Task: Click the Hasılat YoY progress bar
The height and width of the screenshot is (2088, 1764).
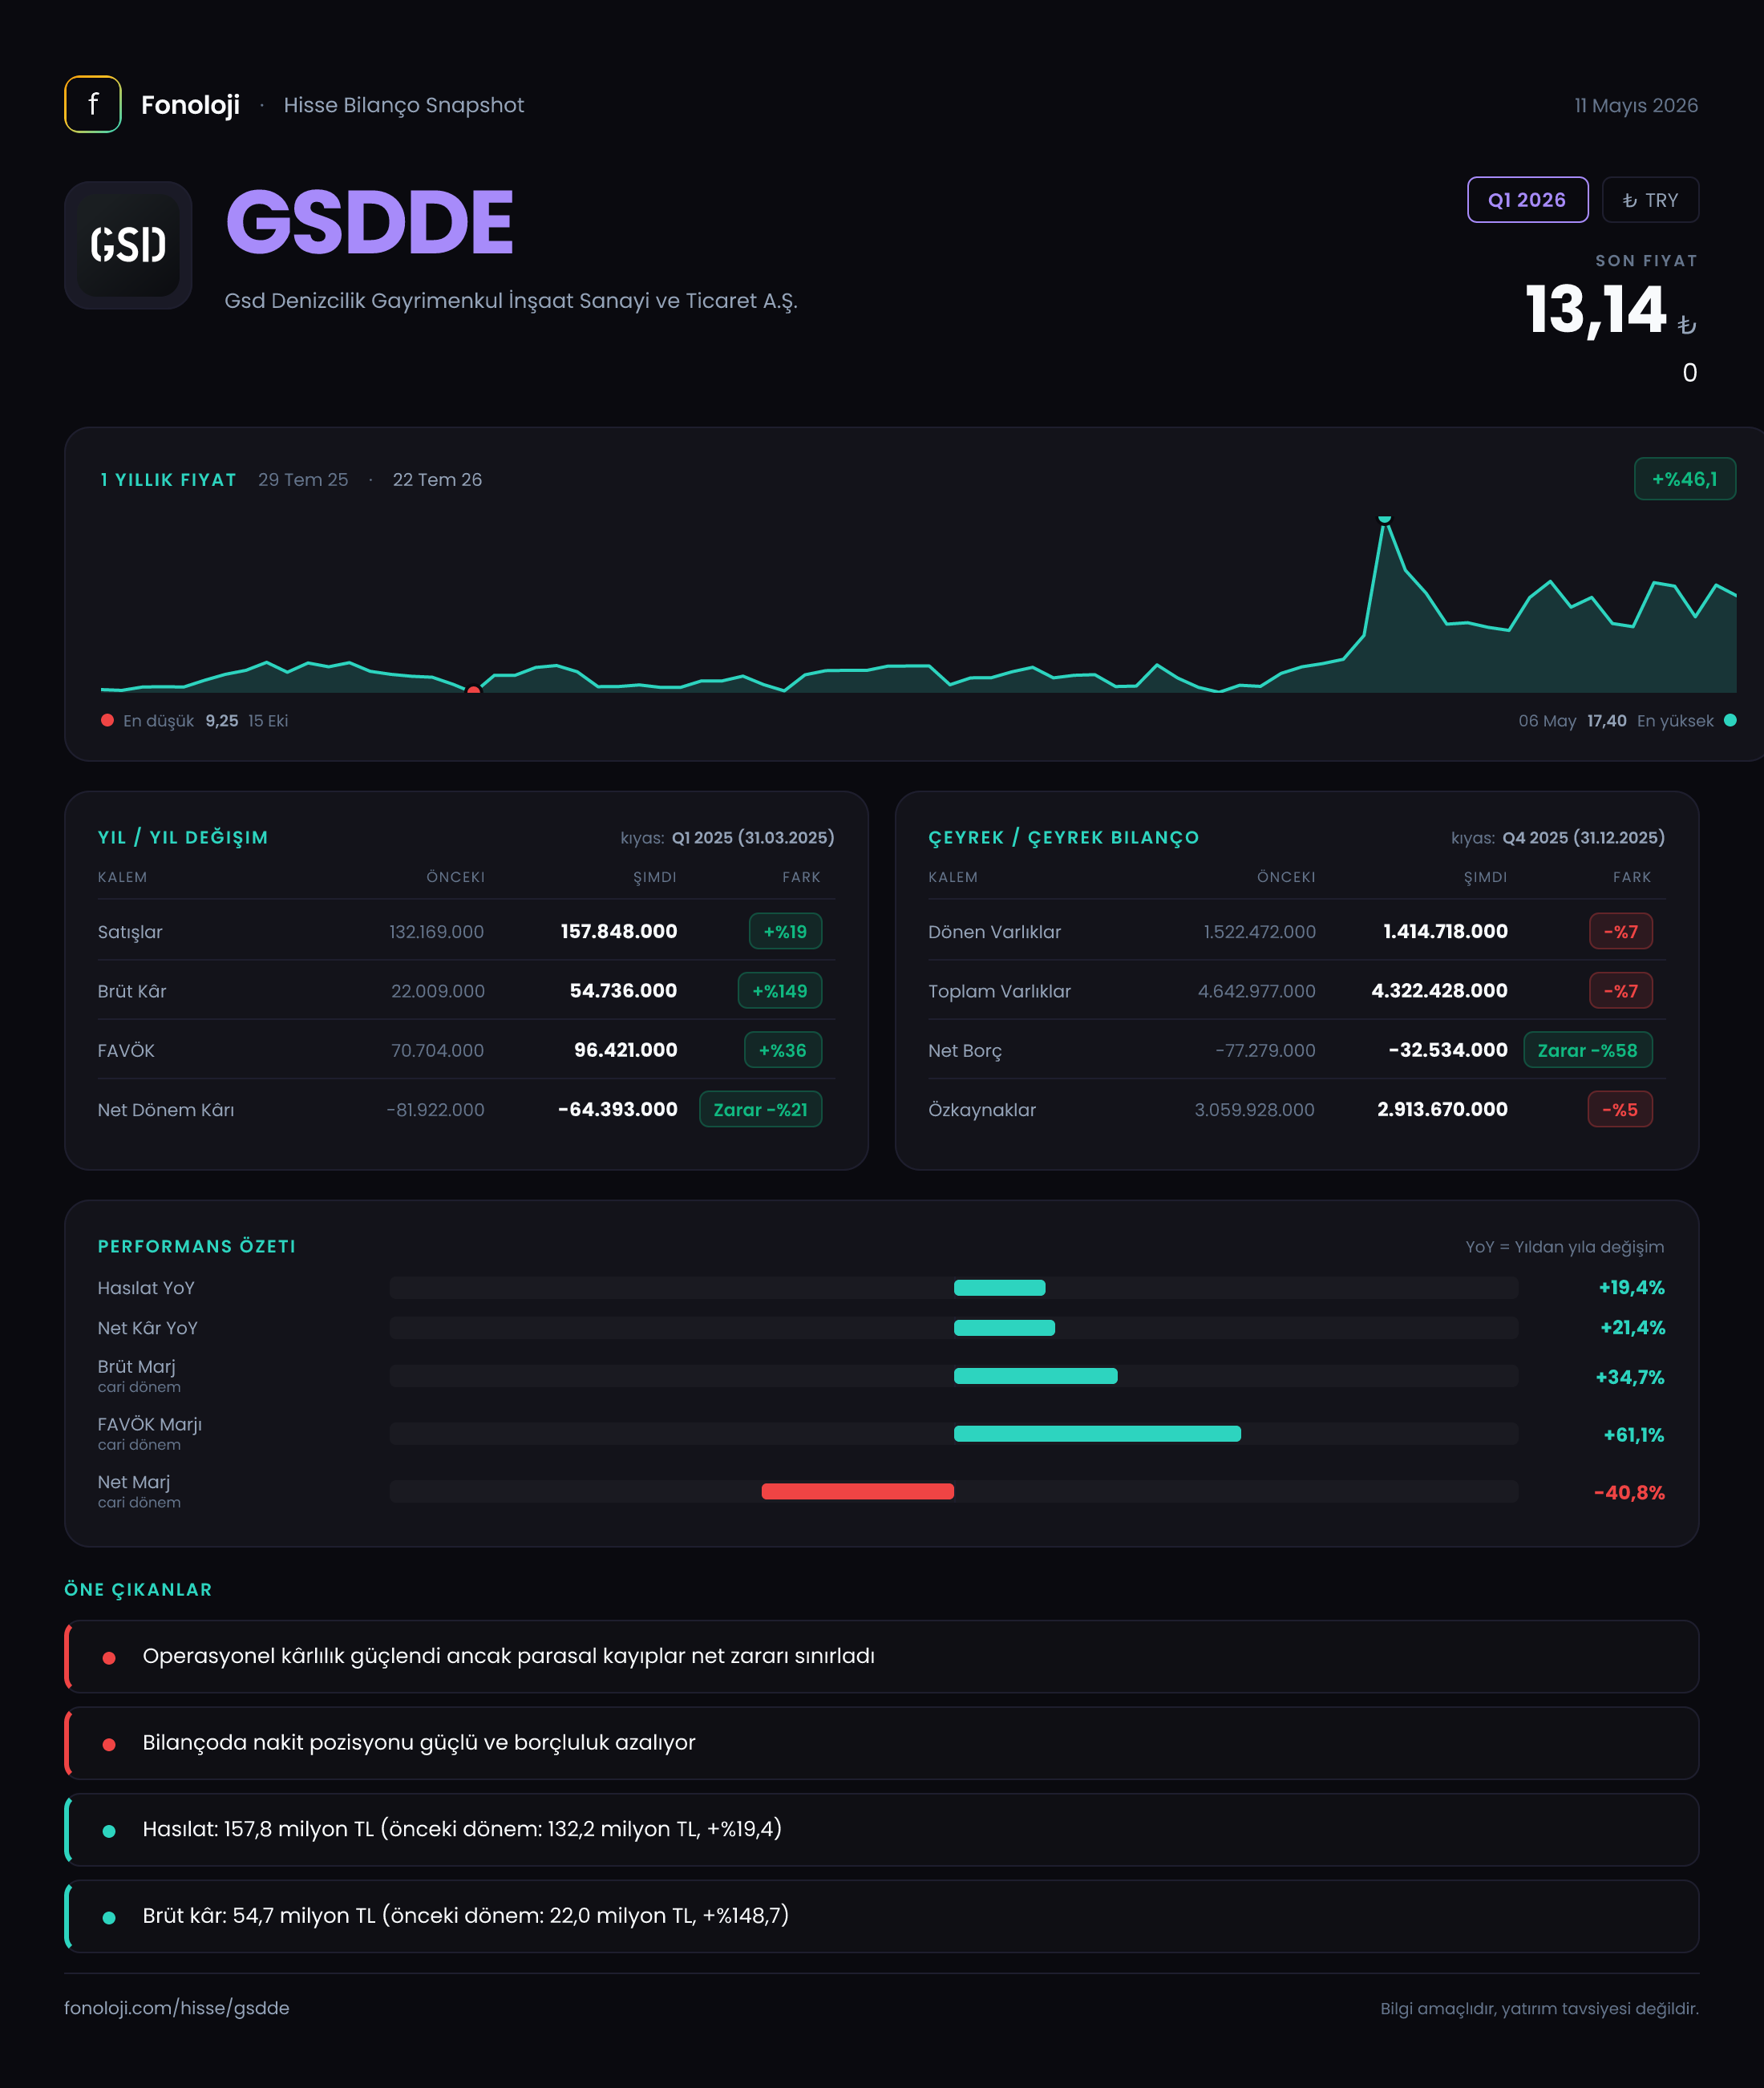Action: (x=954, y=1288)
